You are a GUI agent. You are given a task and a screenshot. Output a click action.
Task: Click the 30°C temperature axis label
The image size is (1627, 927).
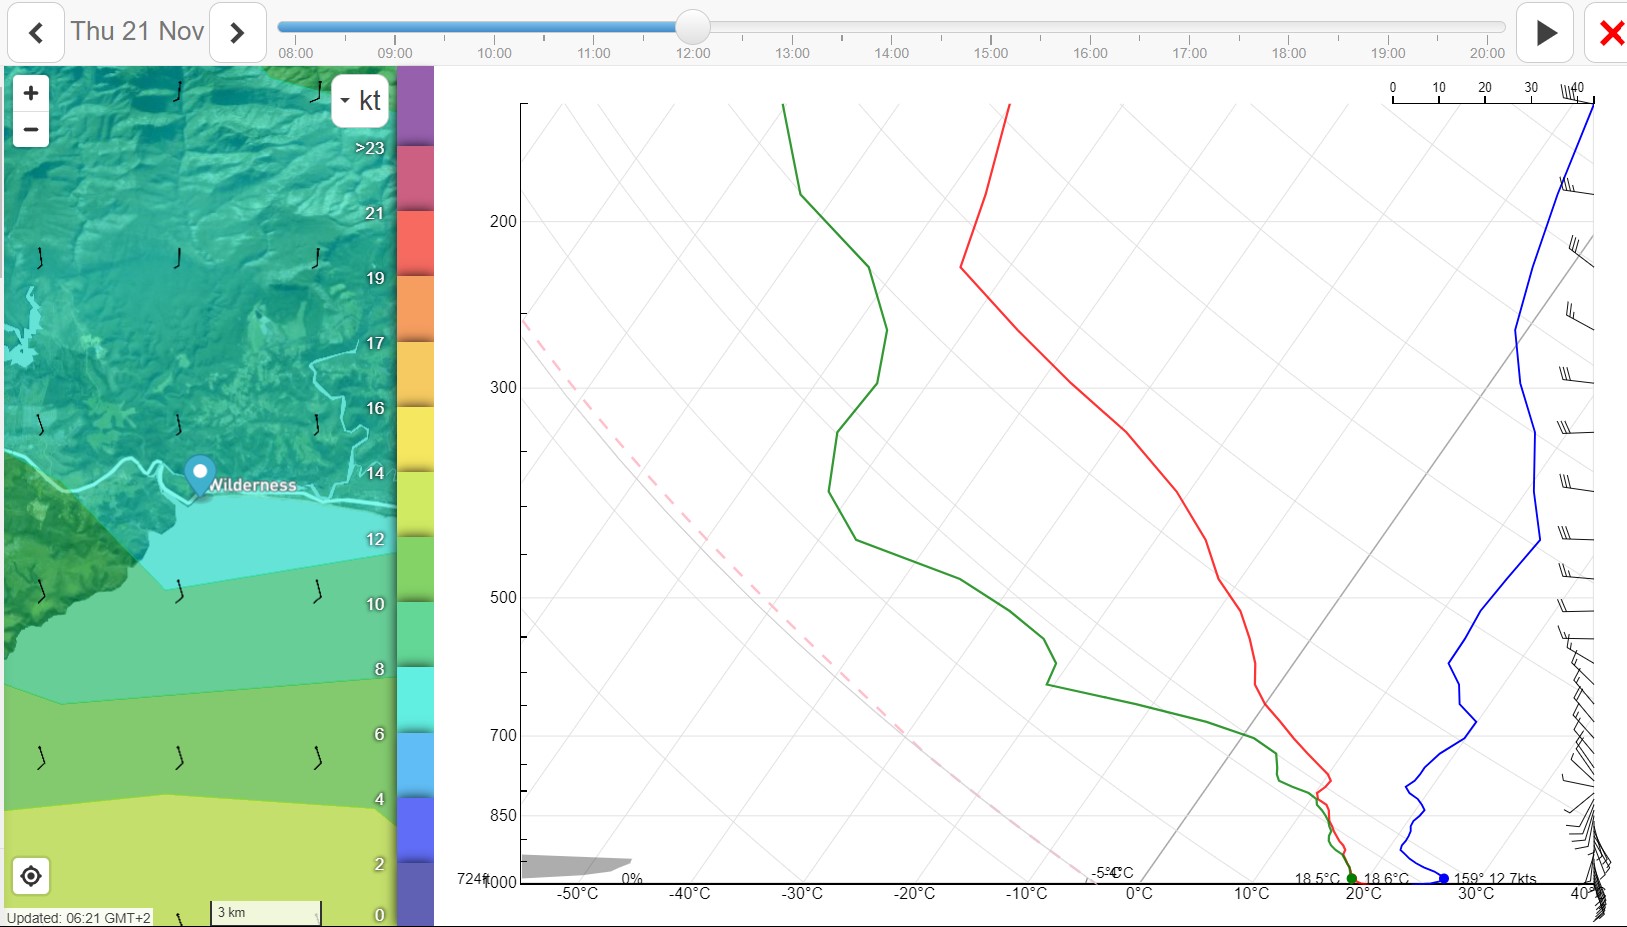pos(1476,893)
